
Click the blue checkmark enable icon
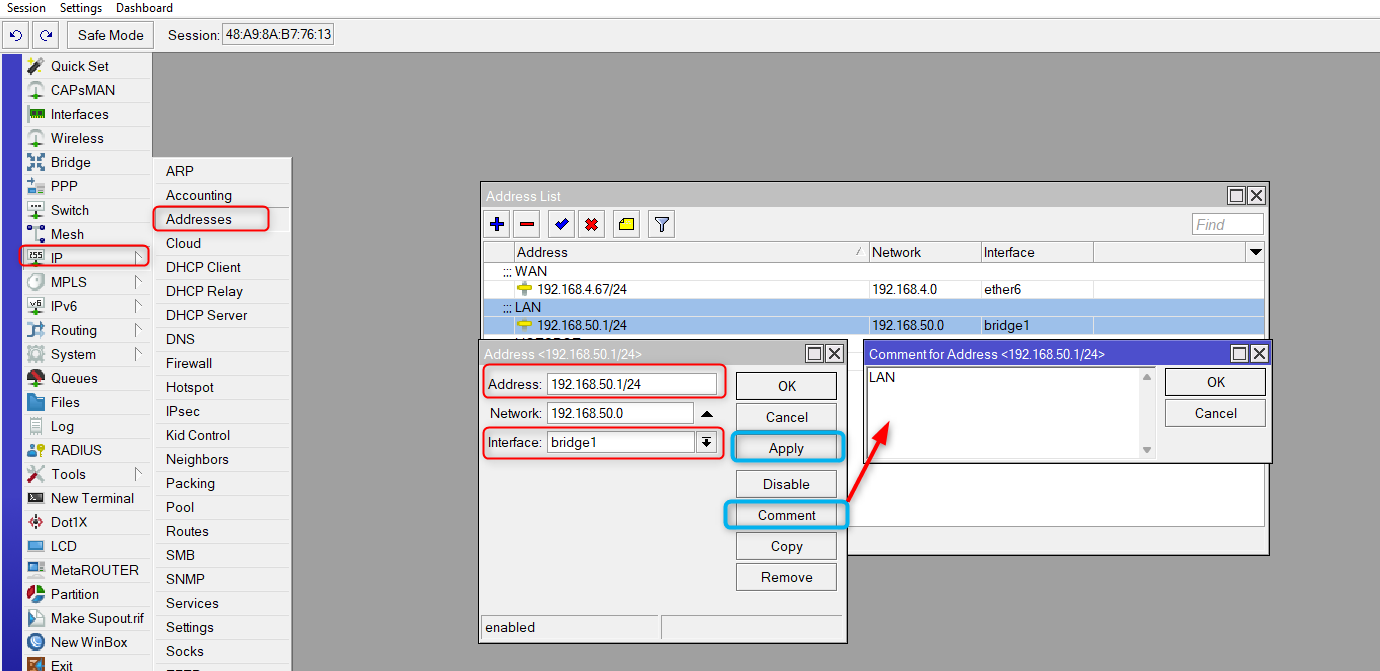[x=561, y=225]
